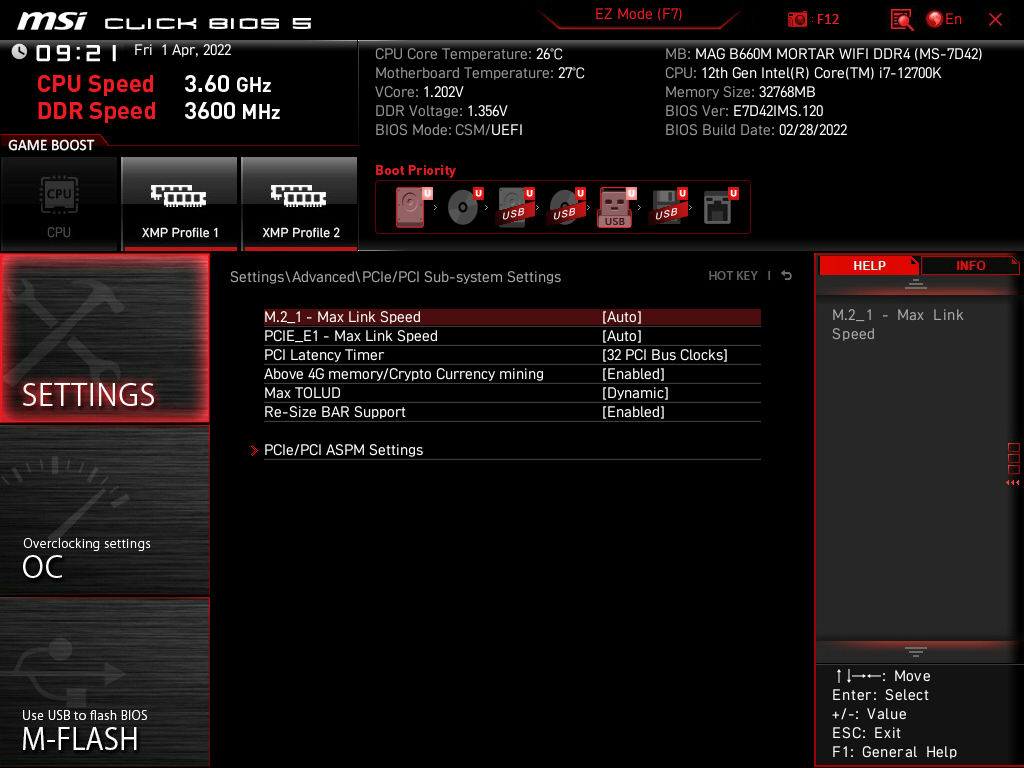Select the Max TOLUD label

302,392
